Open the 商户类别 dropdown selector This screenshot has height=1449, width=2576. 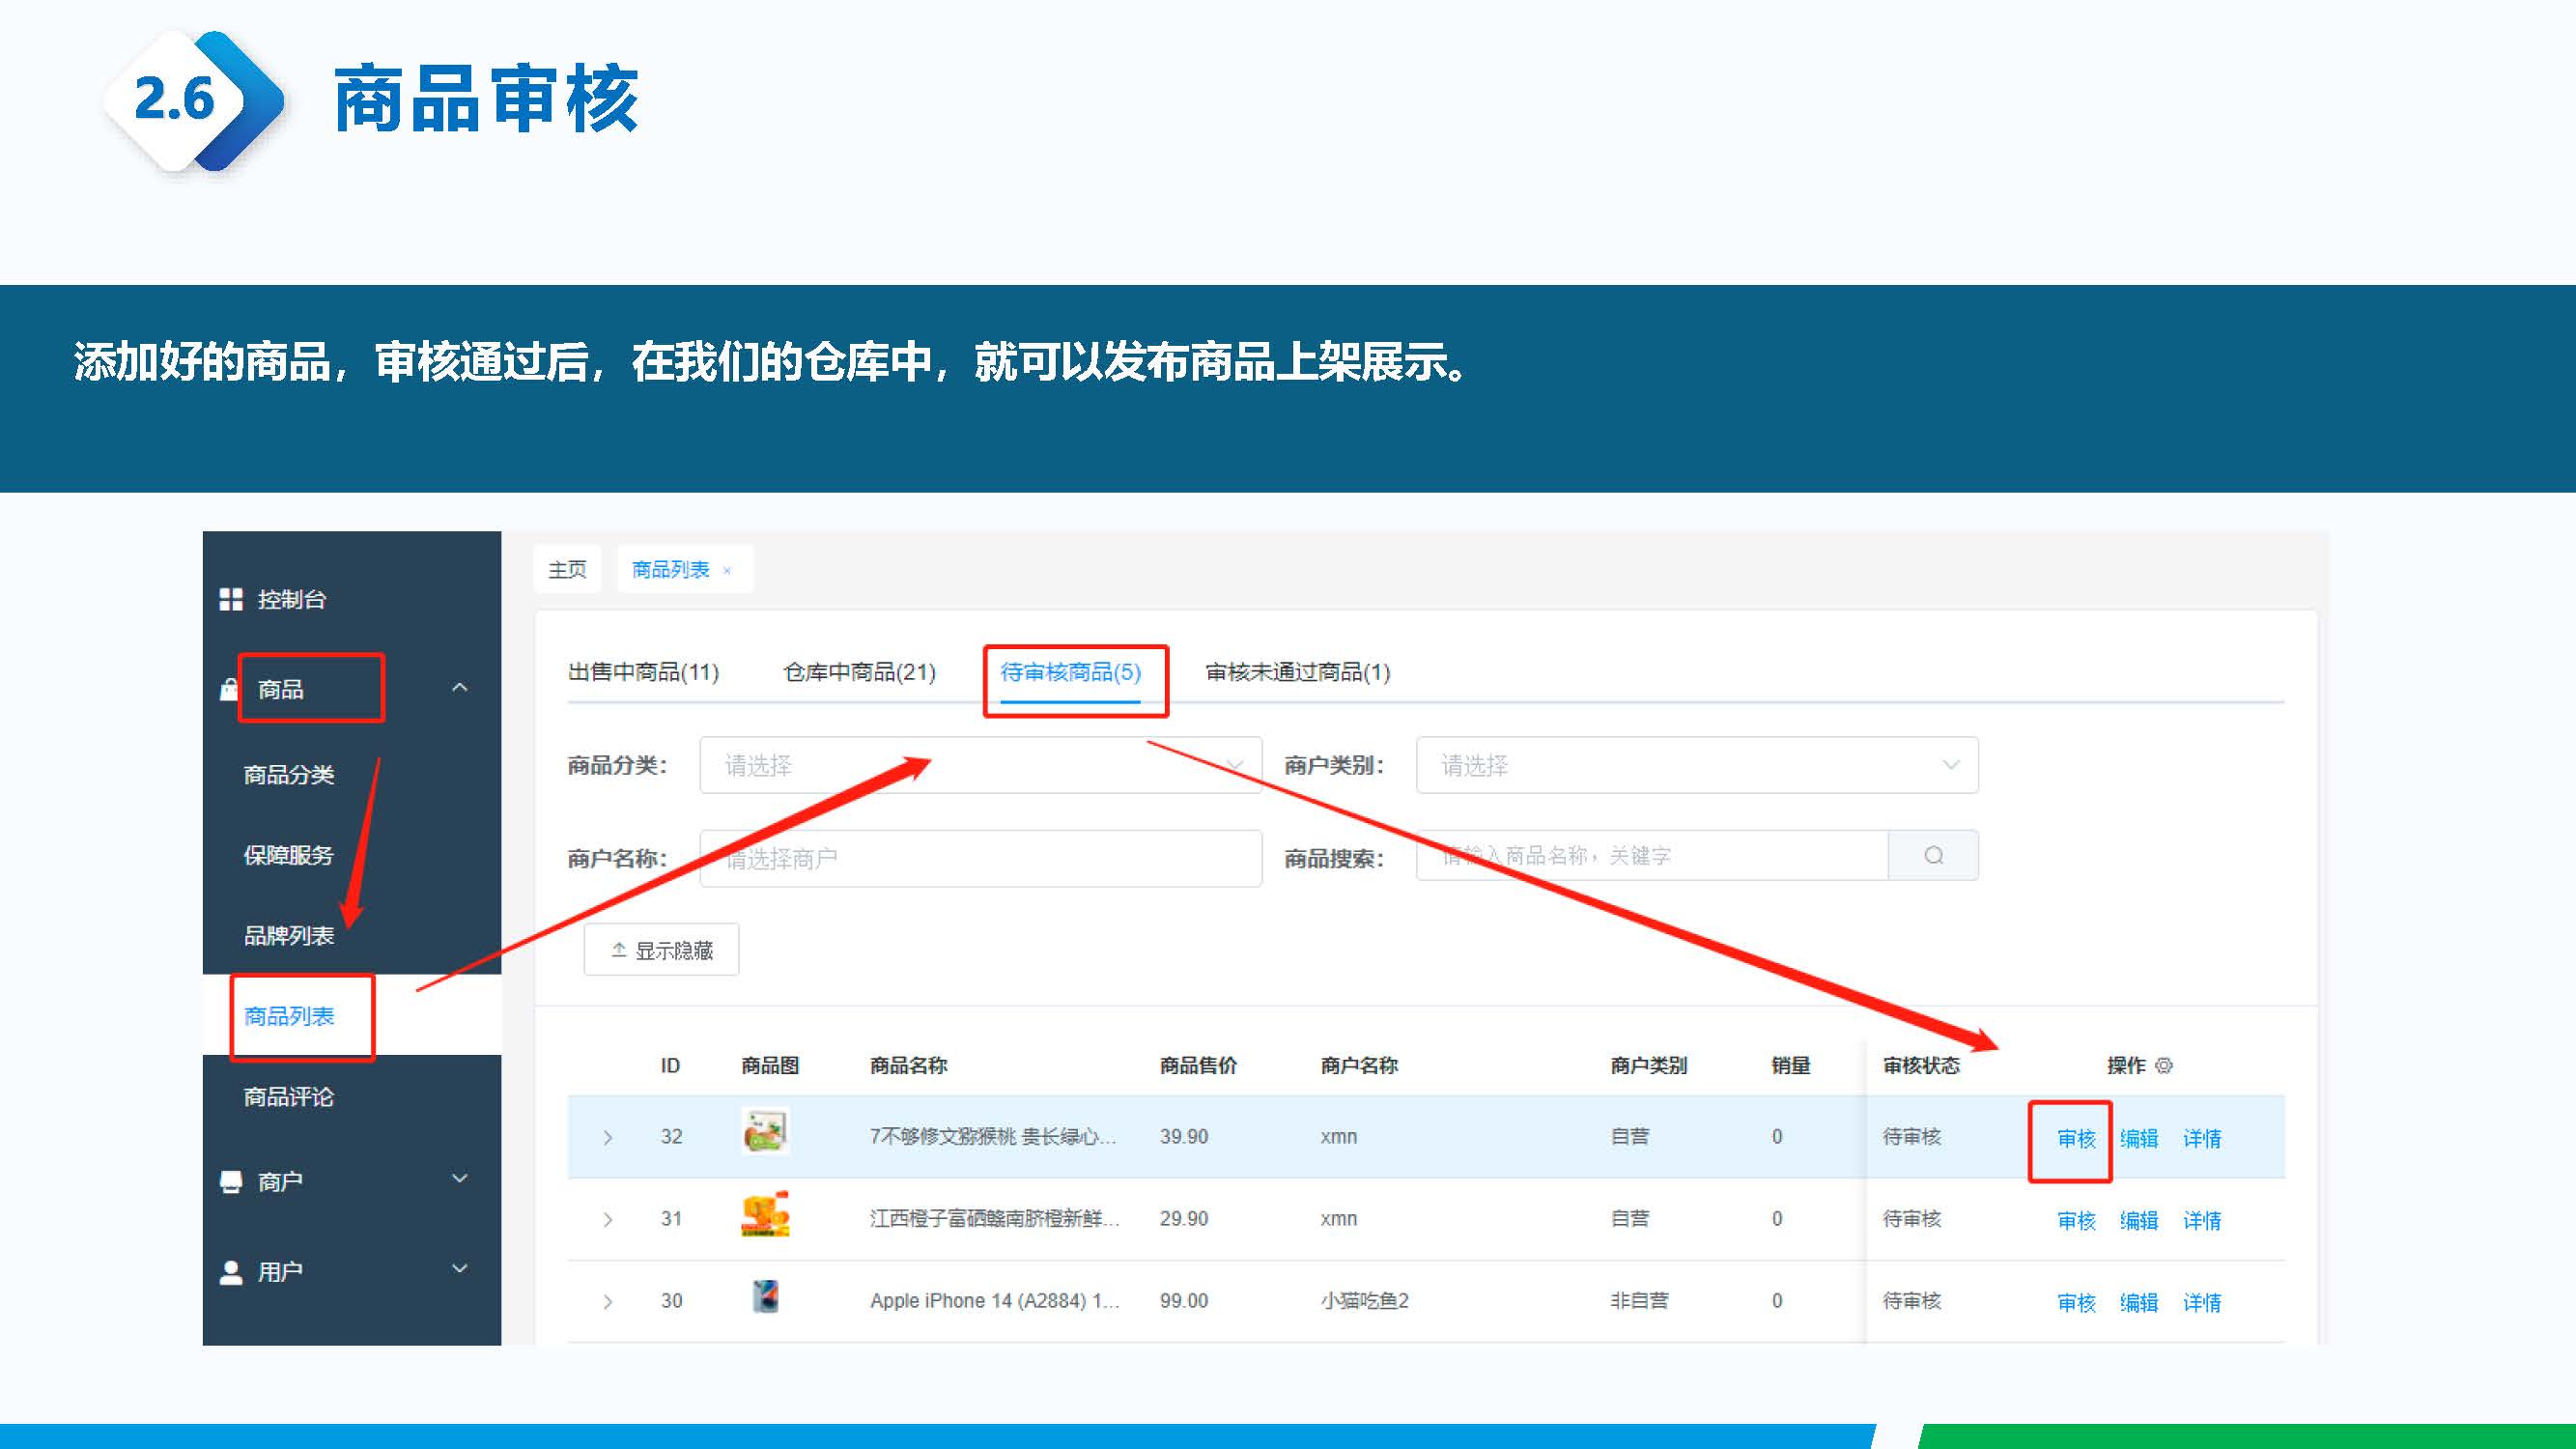(x=1696, y=766)
